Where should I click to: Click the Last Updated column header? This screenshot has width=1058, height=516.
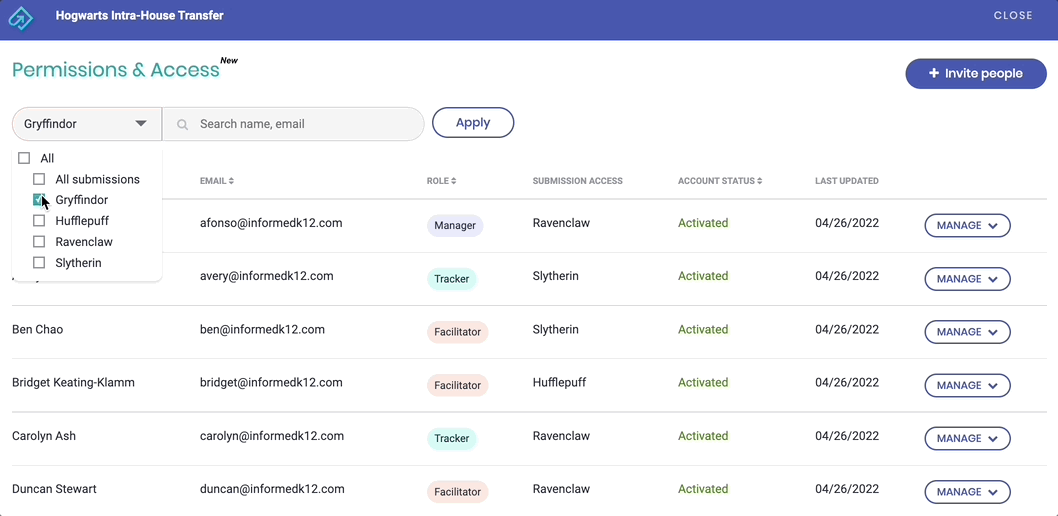pyautogui.click(x=847, y=181)
